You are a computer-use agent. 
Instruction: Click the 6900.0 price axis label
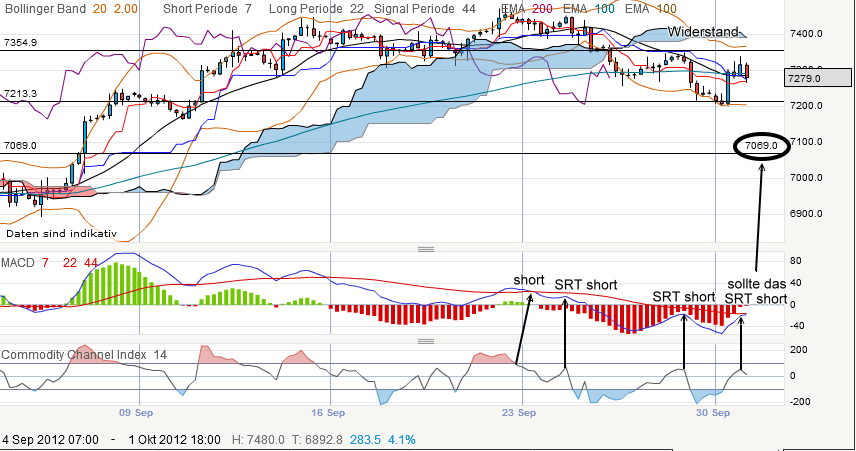[806, 213]
